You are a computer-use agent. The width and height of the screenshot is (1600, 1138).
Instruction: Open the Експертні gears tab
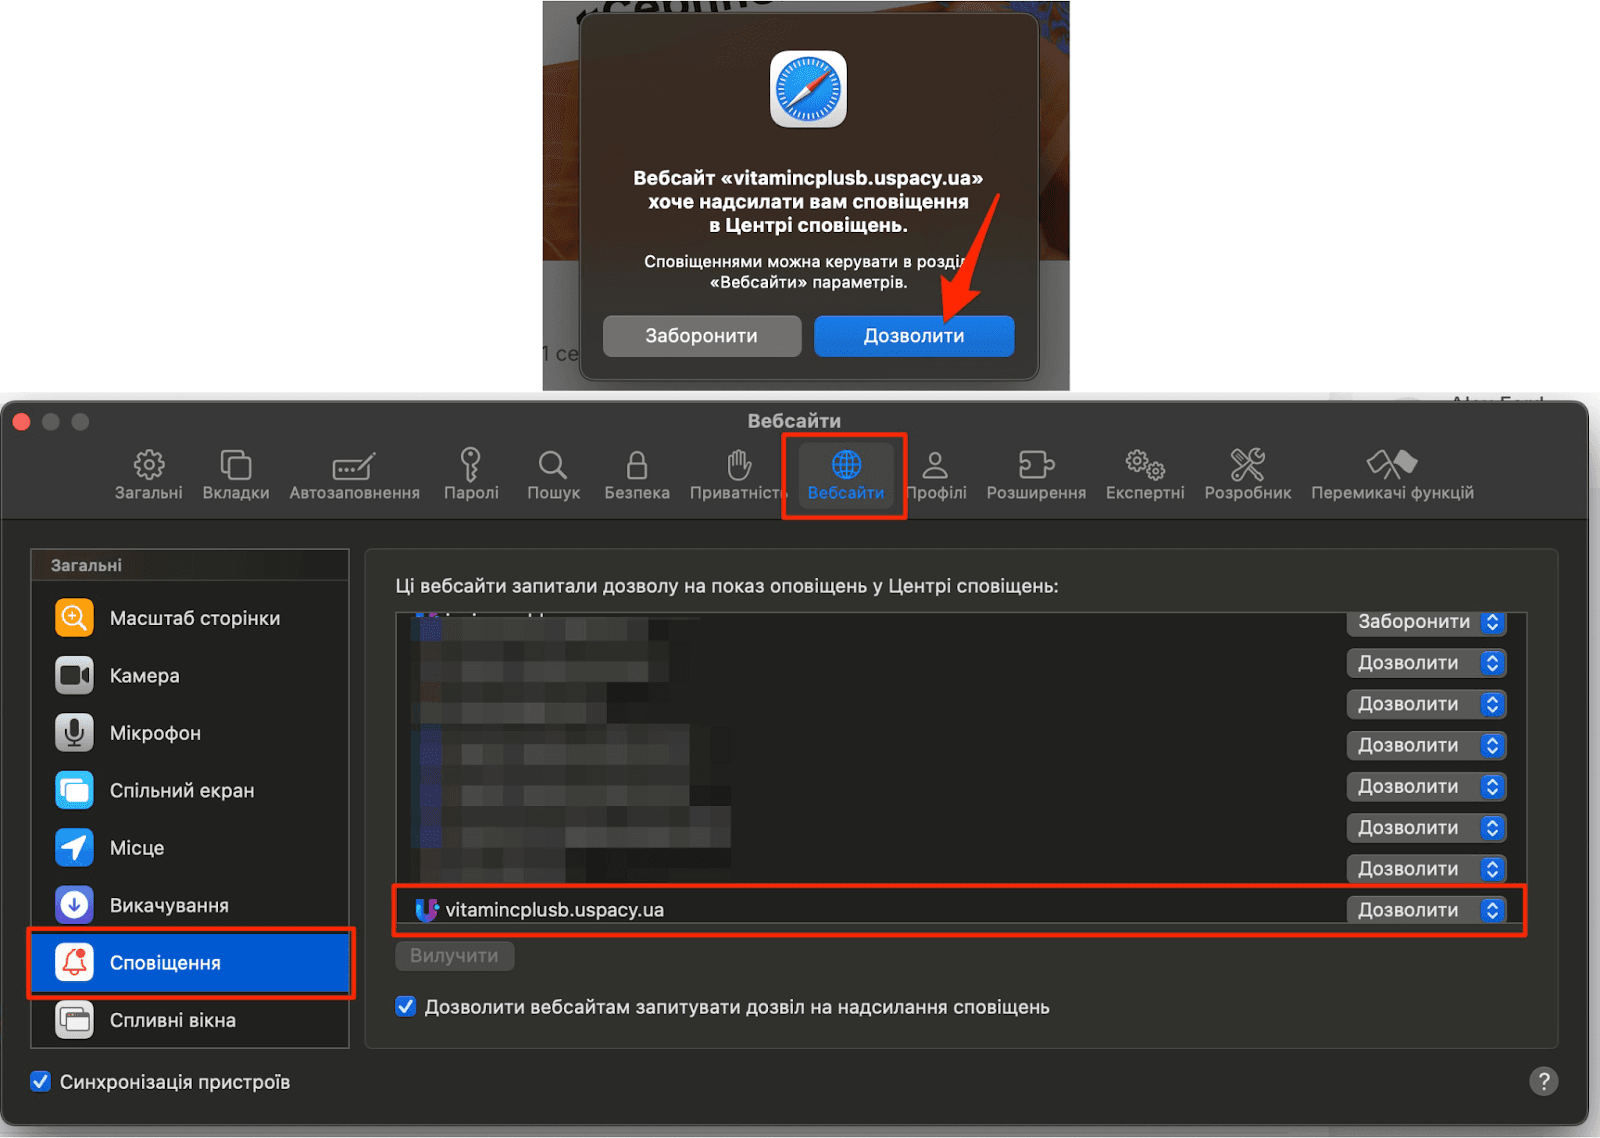(x=1145, y=474)
